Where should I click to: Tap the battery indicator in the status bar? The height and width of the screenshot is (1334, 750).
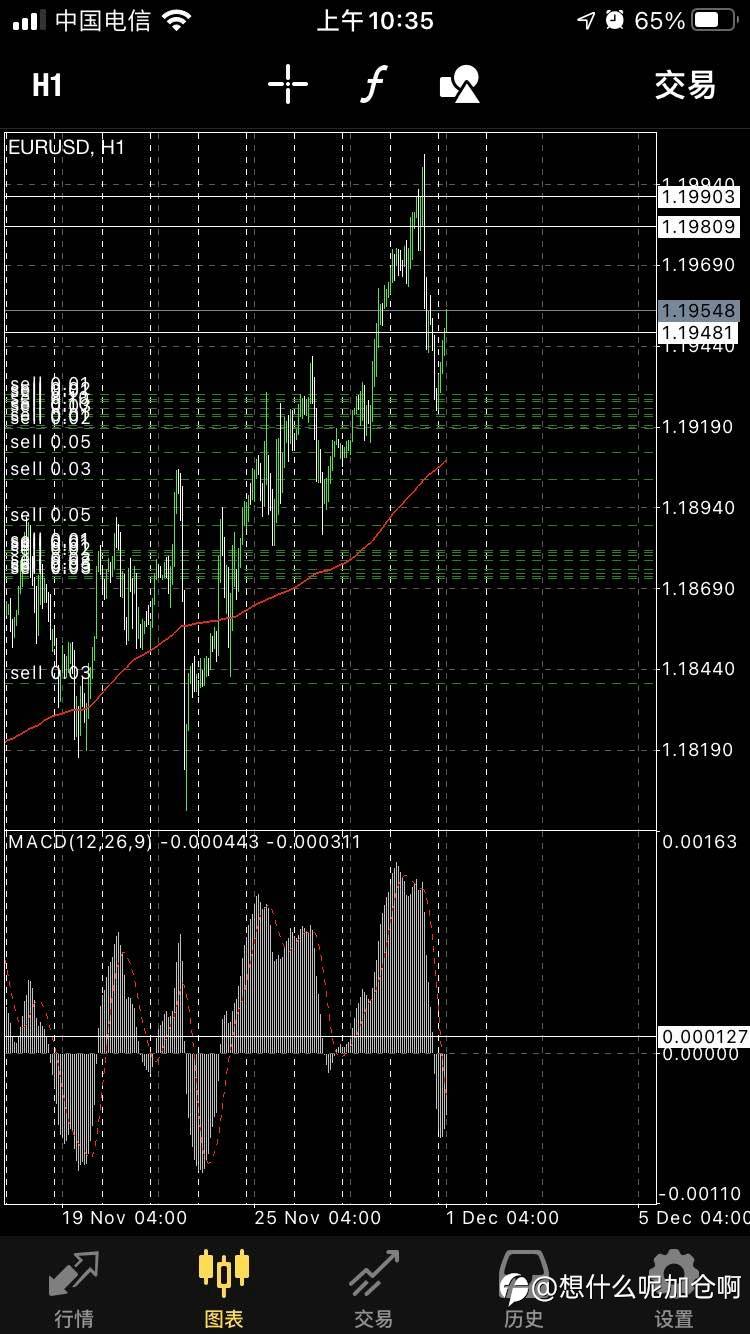[714, 20]
